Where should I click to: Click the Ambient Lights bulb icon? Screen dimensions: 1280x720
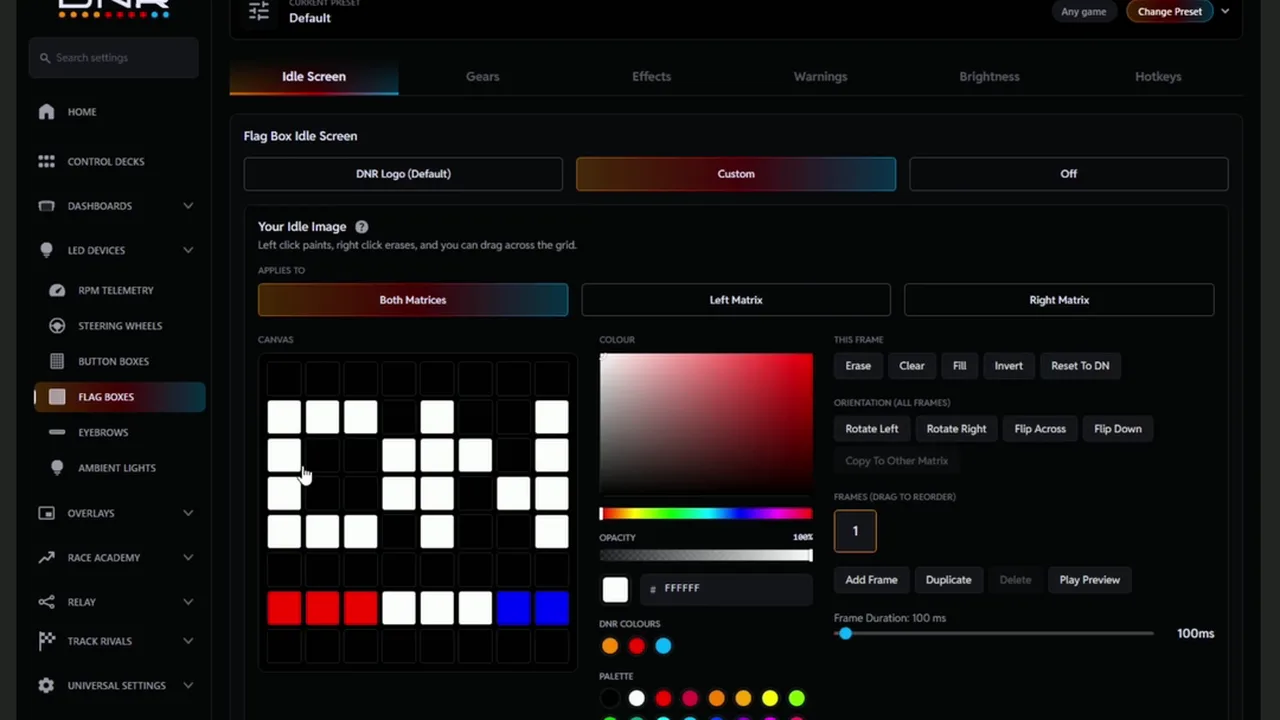[x=57, y=468]
